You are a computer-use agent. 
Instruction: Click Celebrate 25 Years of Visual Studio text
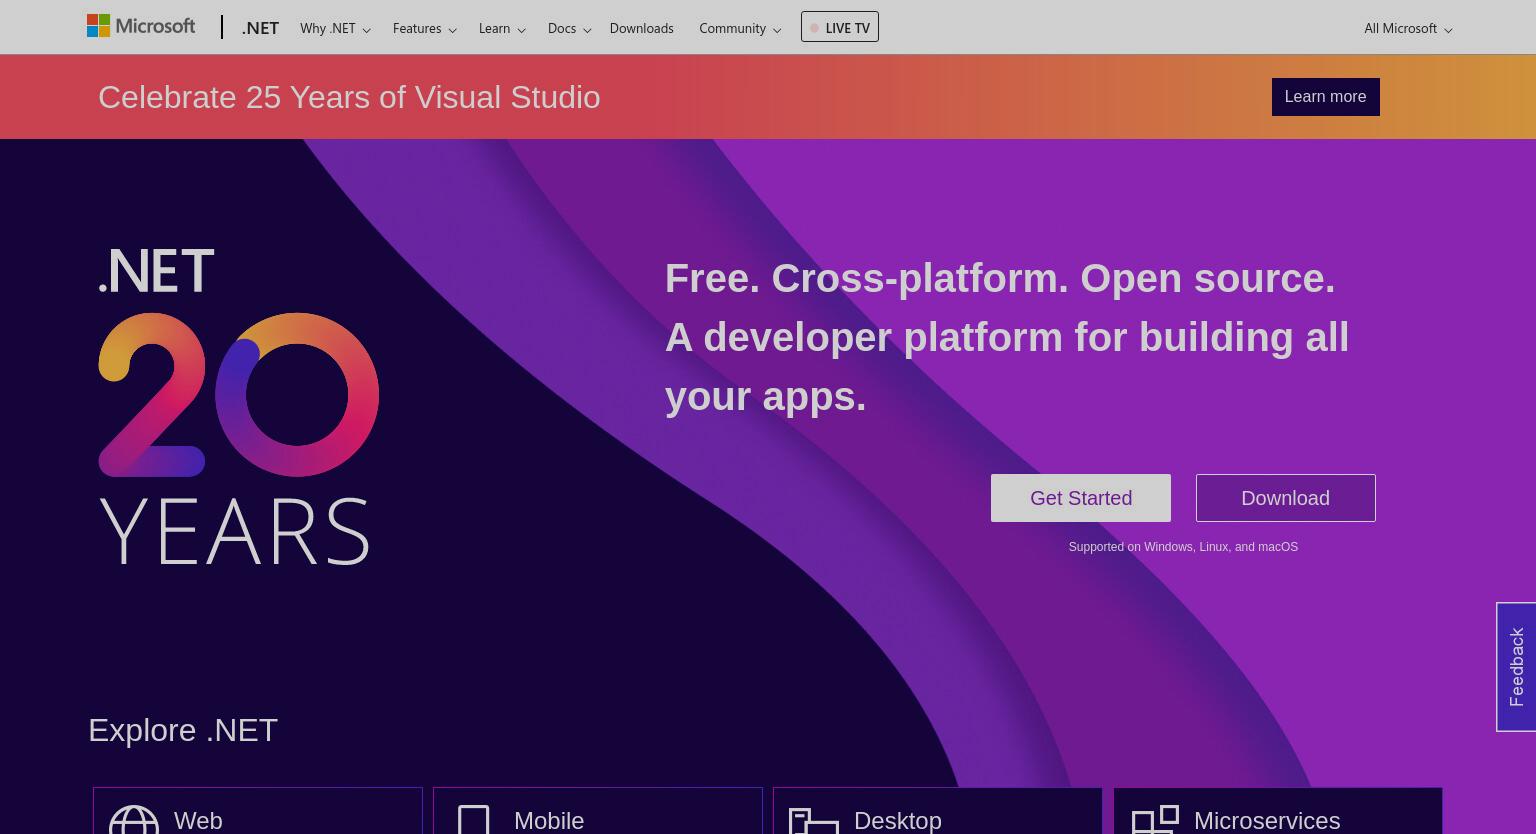[349, 97]
